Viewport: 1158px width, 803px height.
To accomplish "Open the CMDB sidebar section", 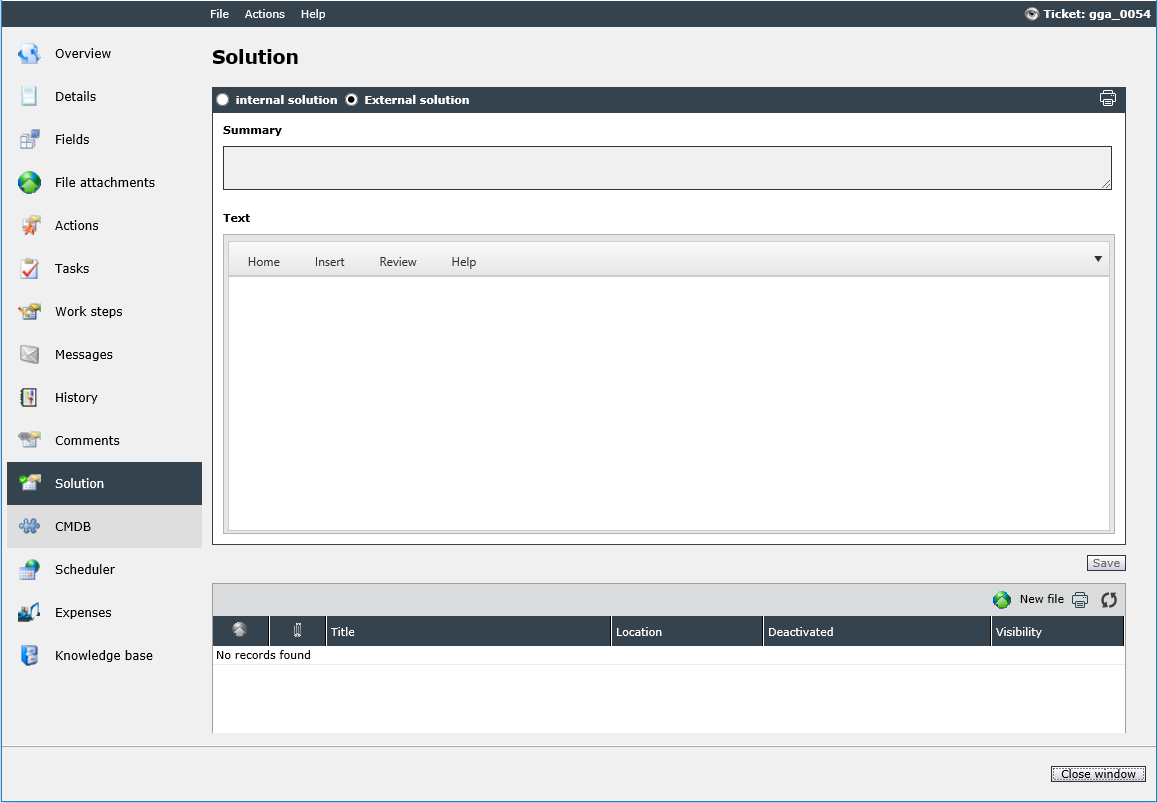I will pyautogui.click(x=104, y=527).
